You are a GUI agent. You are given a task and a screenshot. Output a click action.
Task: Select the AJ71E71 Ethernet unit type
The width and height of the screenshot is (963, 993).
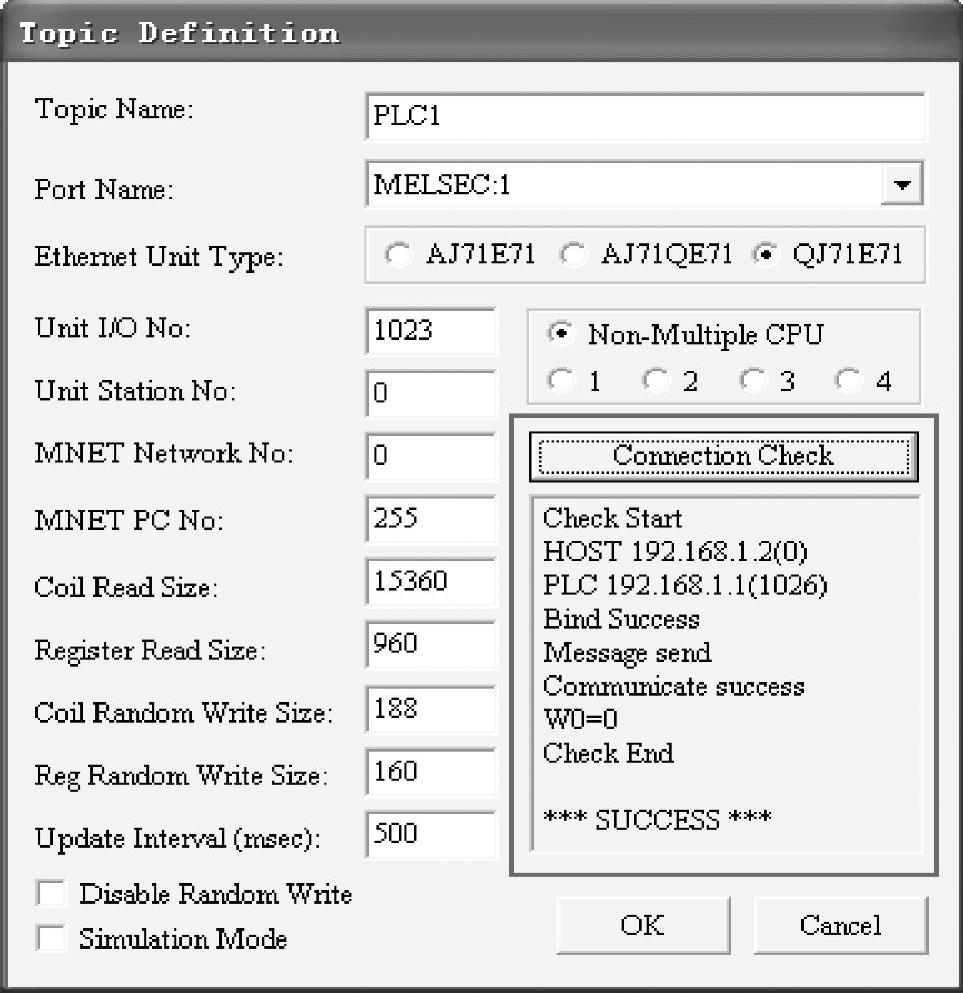pos(399,255)
